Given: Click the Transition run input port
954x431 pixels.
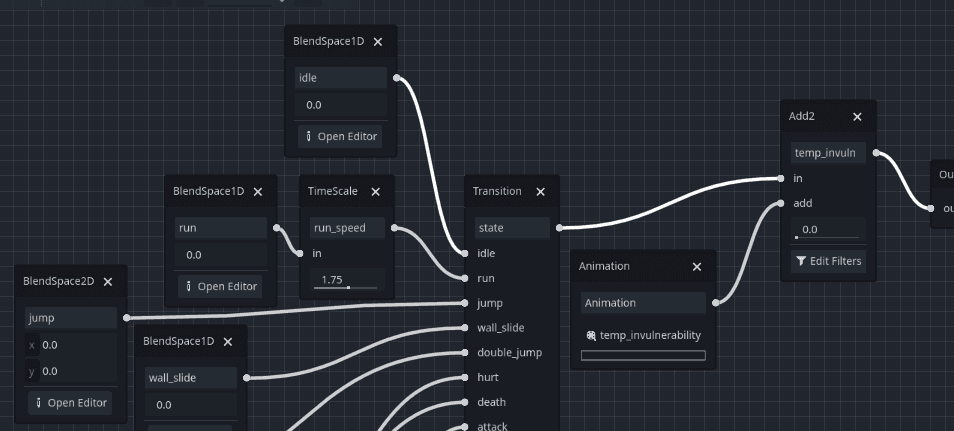Looking at the screenshot, I should (465, 278).
